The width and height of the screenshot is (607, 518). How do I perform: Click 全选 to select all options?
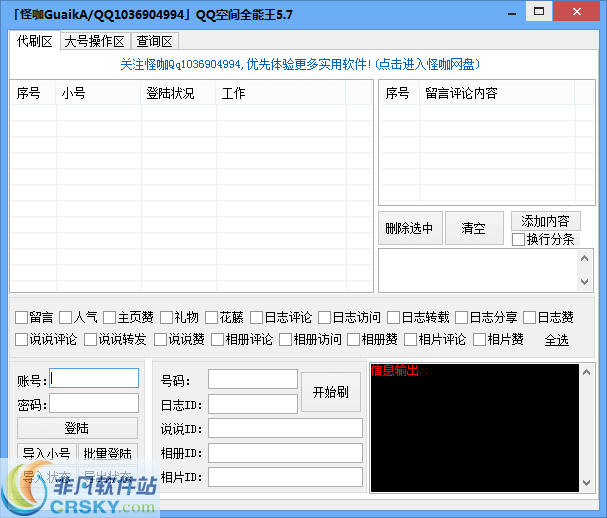(x=556, y=340)
